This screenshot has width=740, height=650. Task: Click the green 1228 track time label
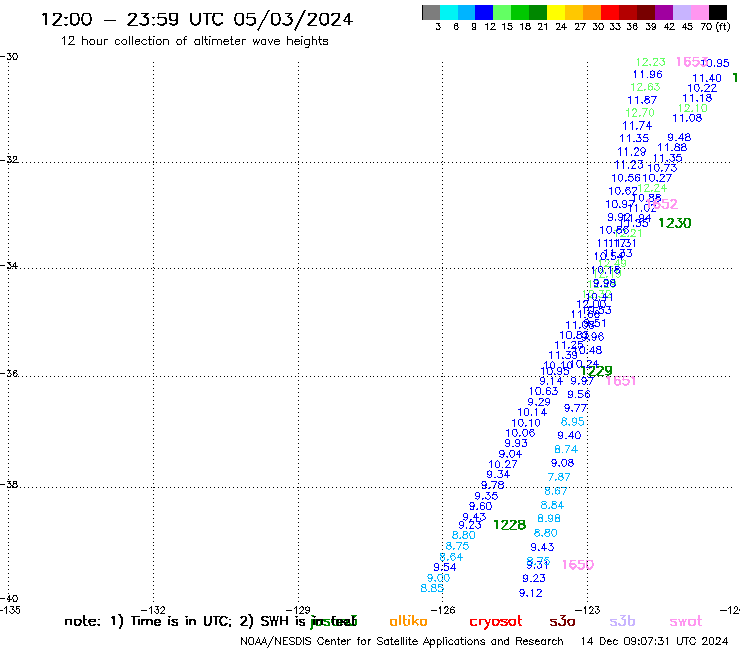509,525
